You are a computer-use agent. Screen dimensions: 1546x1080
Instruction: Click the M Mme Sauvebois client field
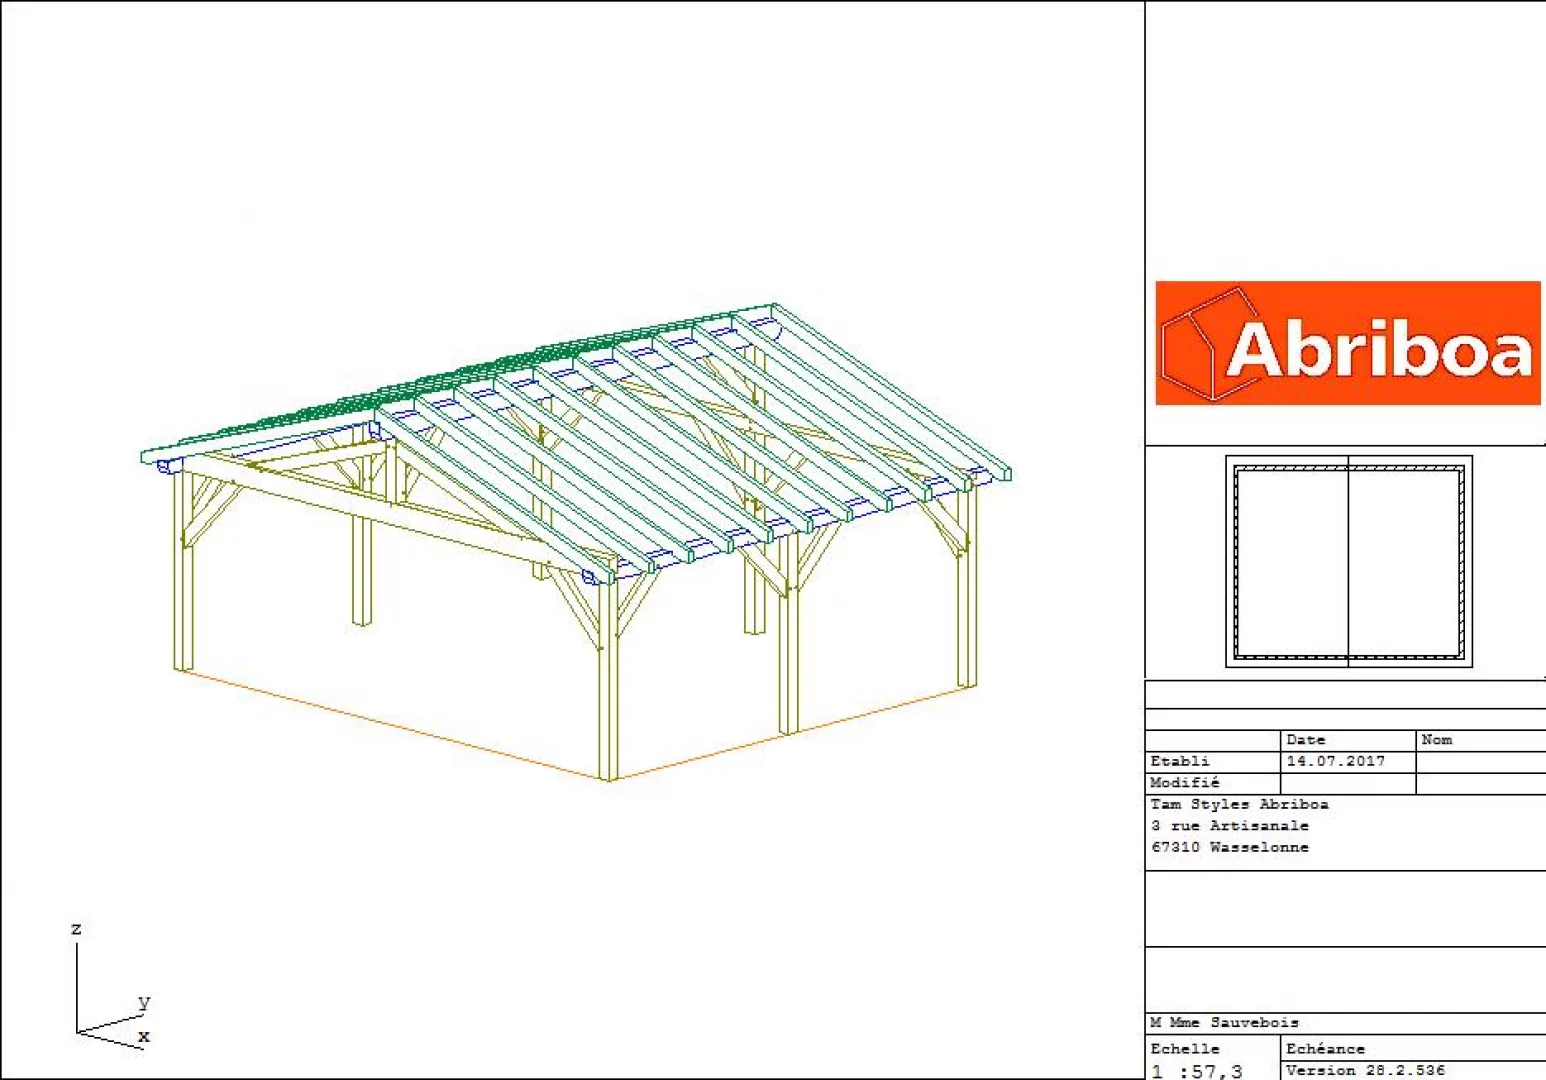pyautogui.click(x=1224, y=1022)
